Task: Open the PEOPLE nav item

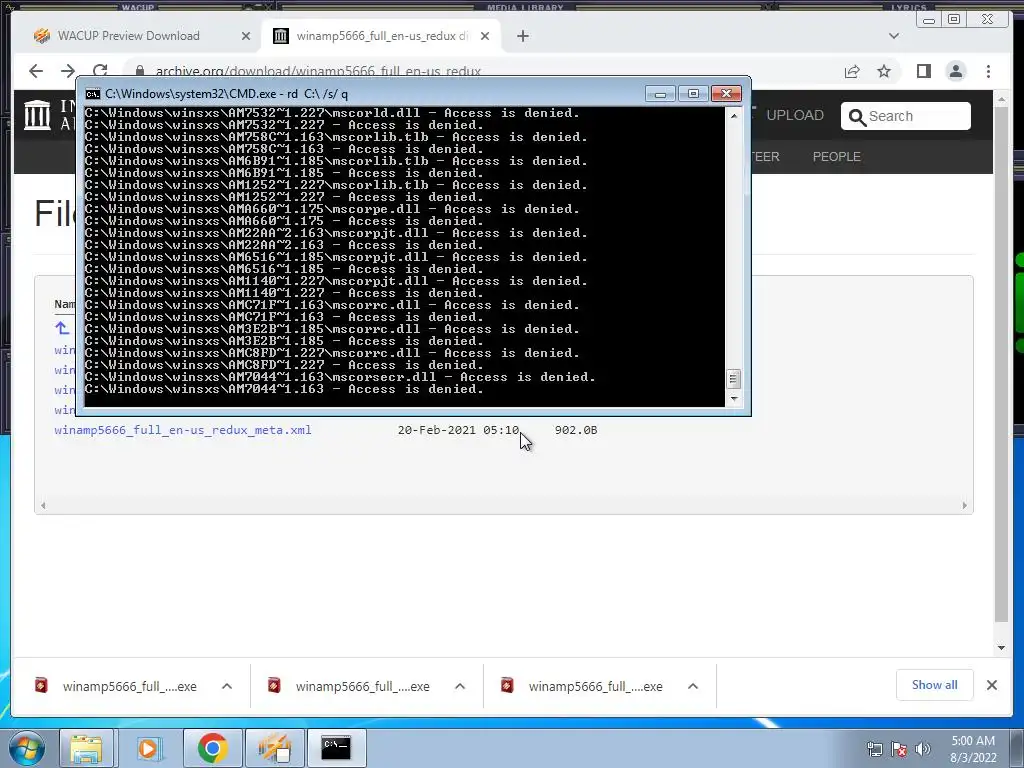Action: 837,157
